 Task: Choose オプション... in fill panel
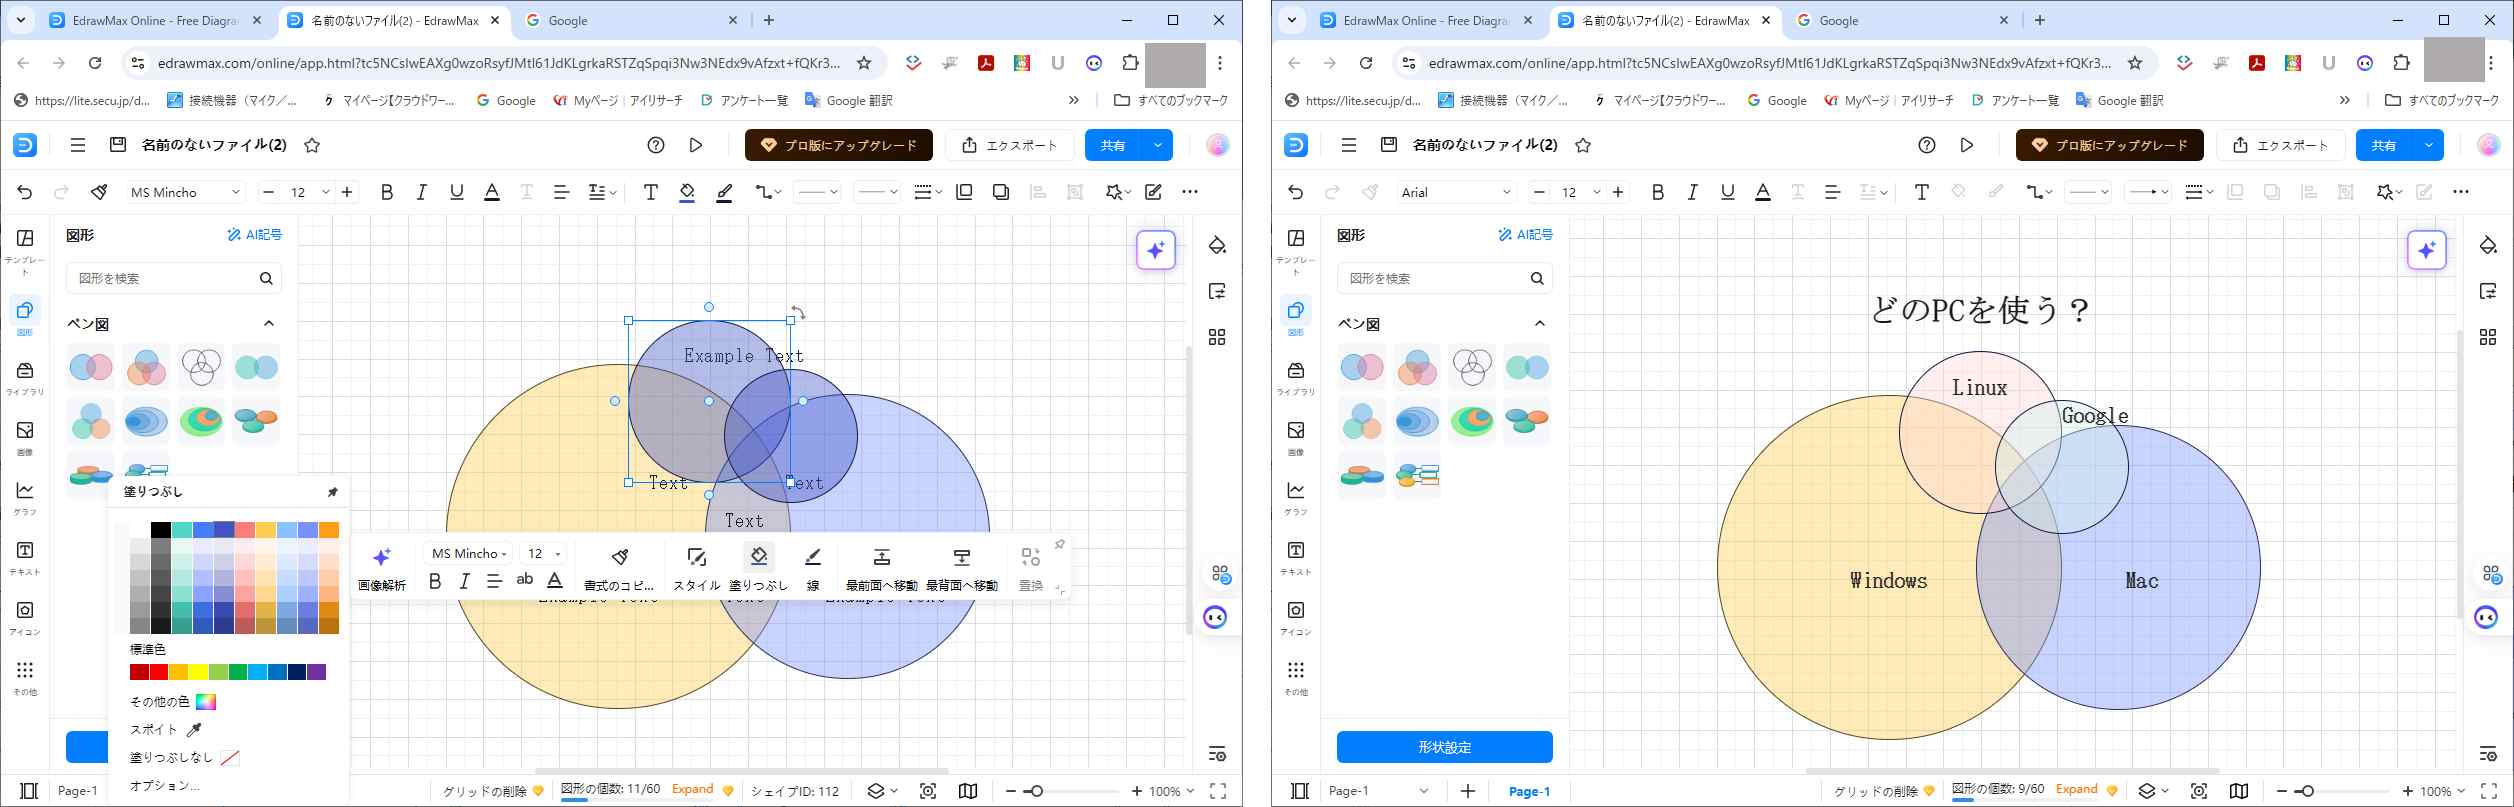point(165,786)
